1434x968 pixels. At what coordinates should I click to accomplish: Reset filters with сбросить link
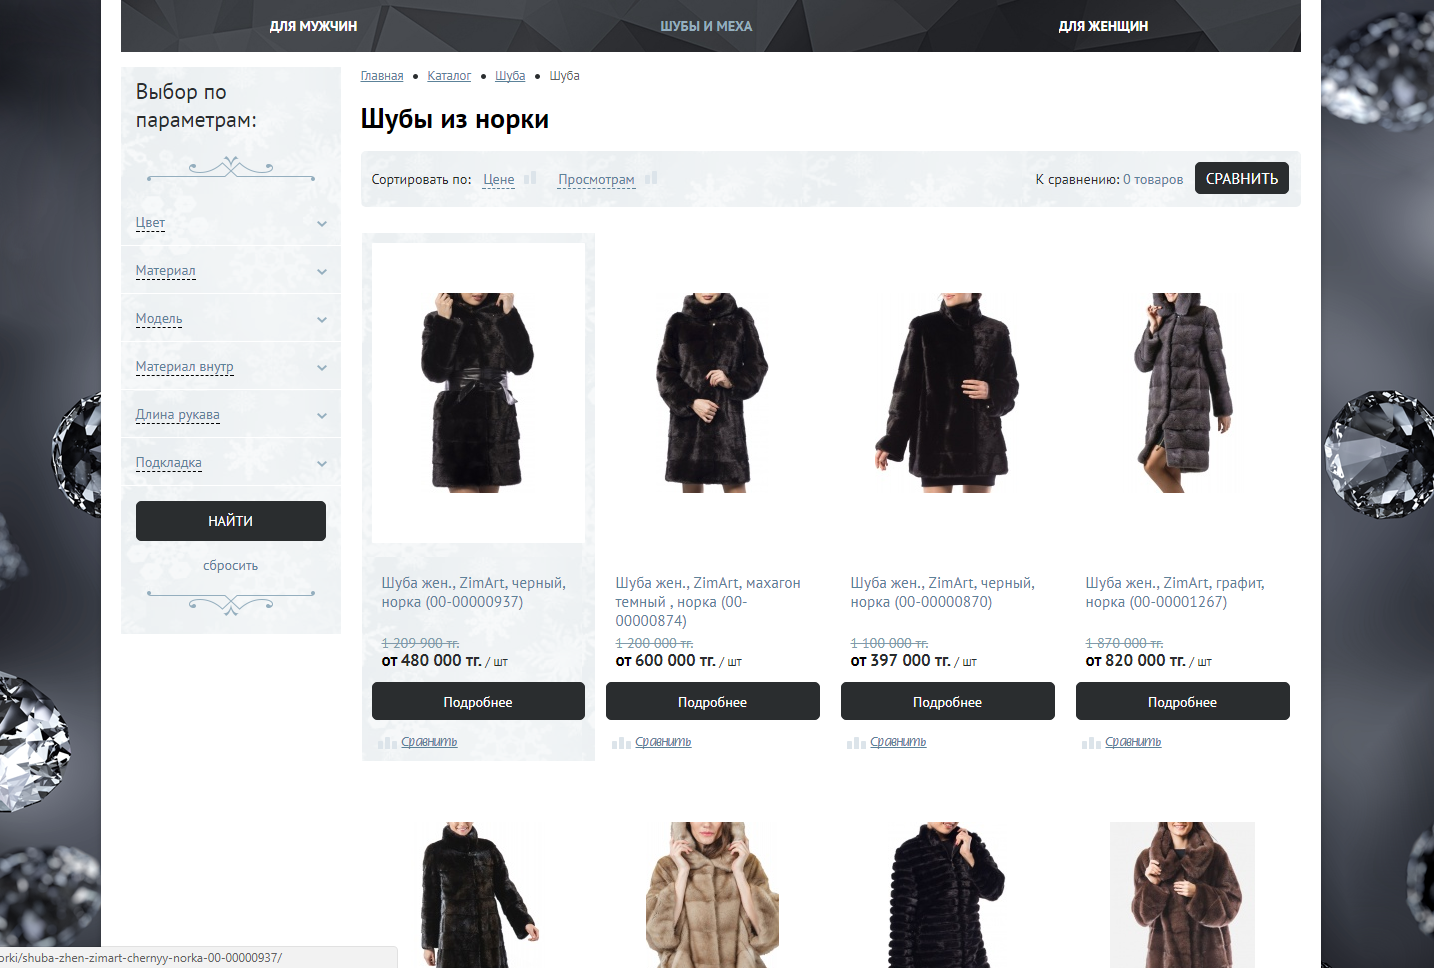point(230,566)
